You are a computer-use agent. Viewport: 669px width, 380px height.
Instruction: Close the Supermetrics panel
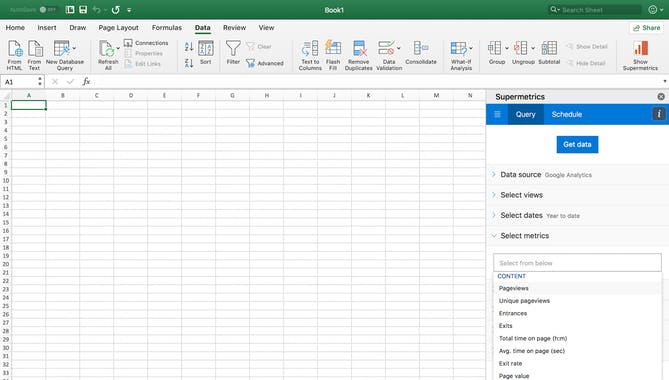click(661, 97)
